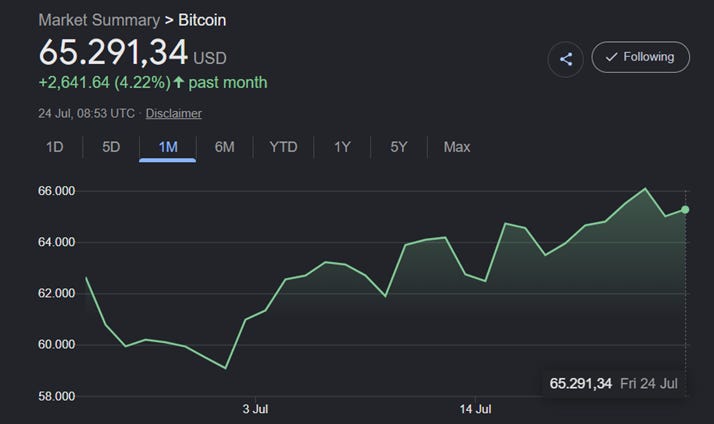Screen dimensions: 714x424
Task: Select the 5D time range tab
Action: [x=111, y=147]
